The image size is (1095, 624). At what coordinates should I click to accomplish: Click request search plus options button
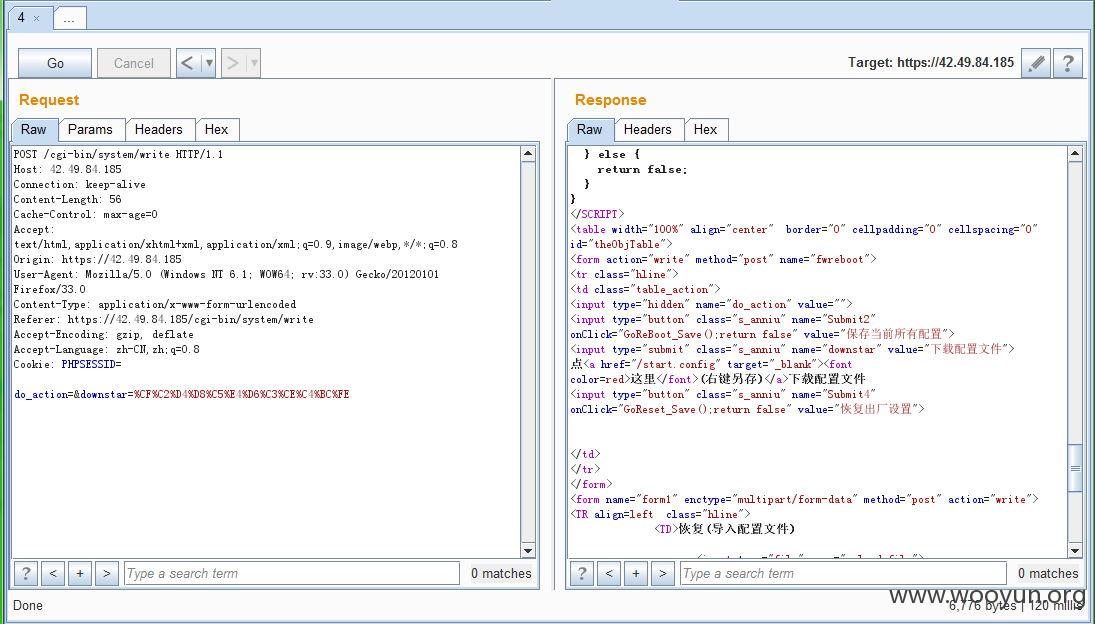[80, 573]
